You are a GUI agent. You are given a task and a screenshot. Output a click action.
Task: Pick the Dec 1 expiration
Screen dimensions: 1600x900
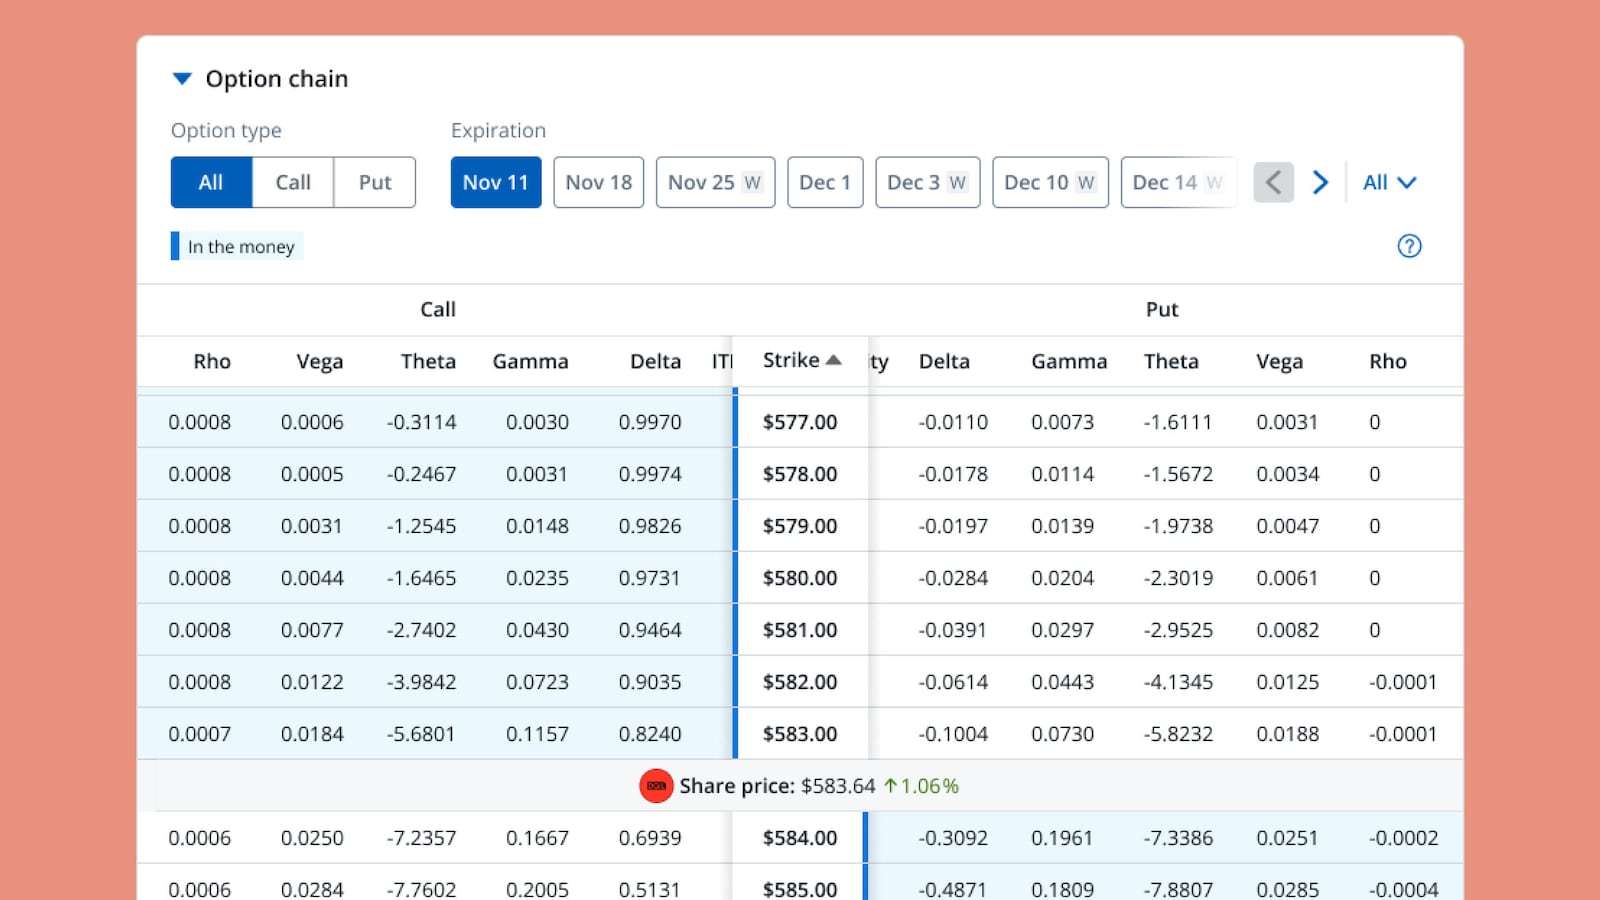825,182
